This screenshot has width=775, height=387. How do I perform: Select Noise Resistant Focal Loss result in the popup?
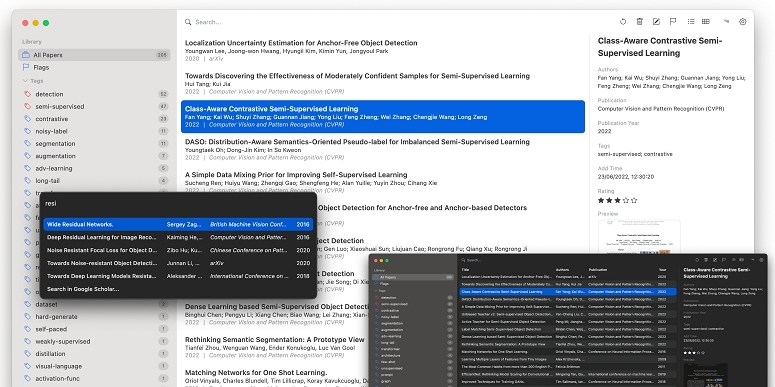tap(178, 250)
